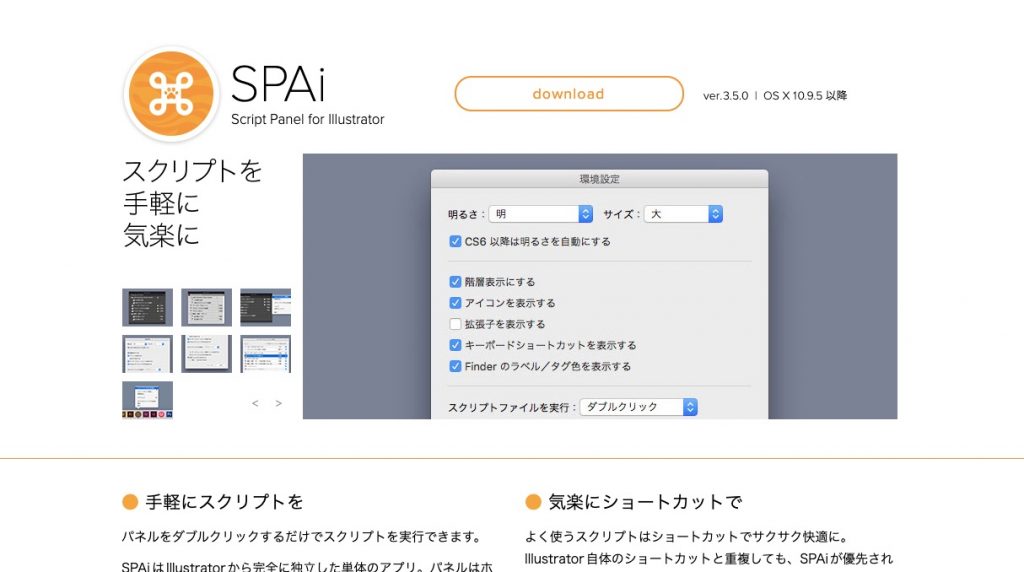Image resolution: width=1024 pixels, height=572 pixels.
Task: Click the orange SPAi logo icon
Action: click(172, 94)
